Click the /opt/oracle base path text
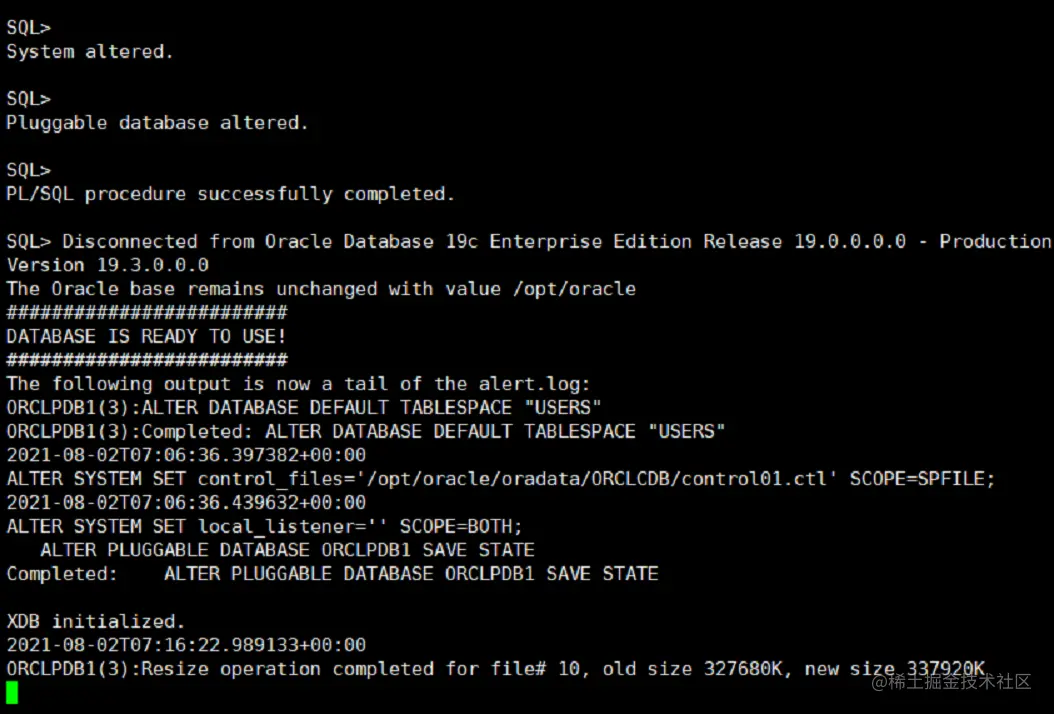Viewport: 1054px width, 714px height. tap(573, 289)
